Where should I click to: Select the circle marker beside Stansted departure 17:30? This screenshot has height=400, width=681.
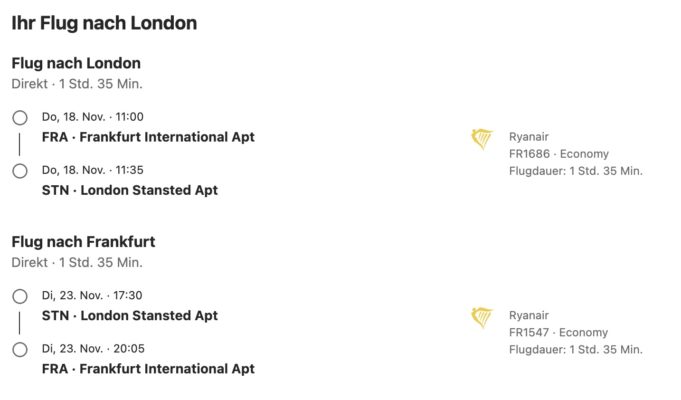[20, 297]
